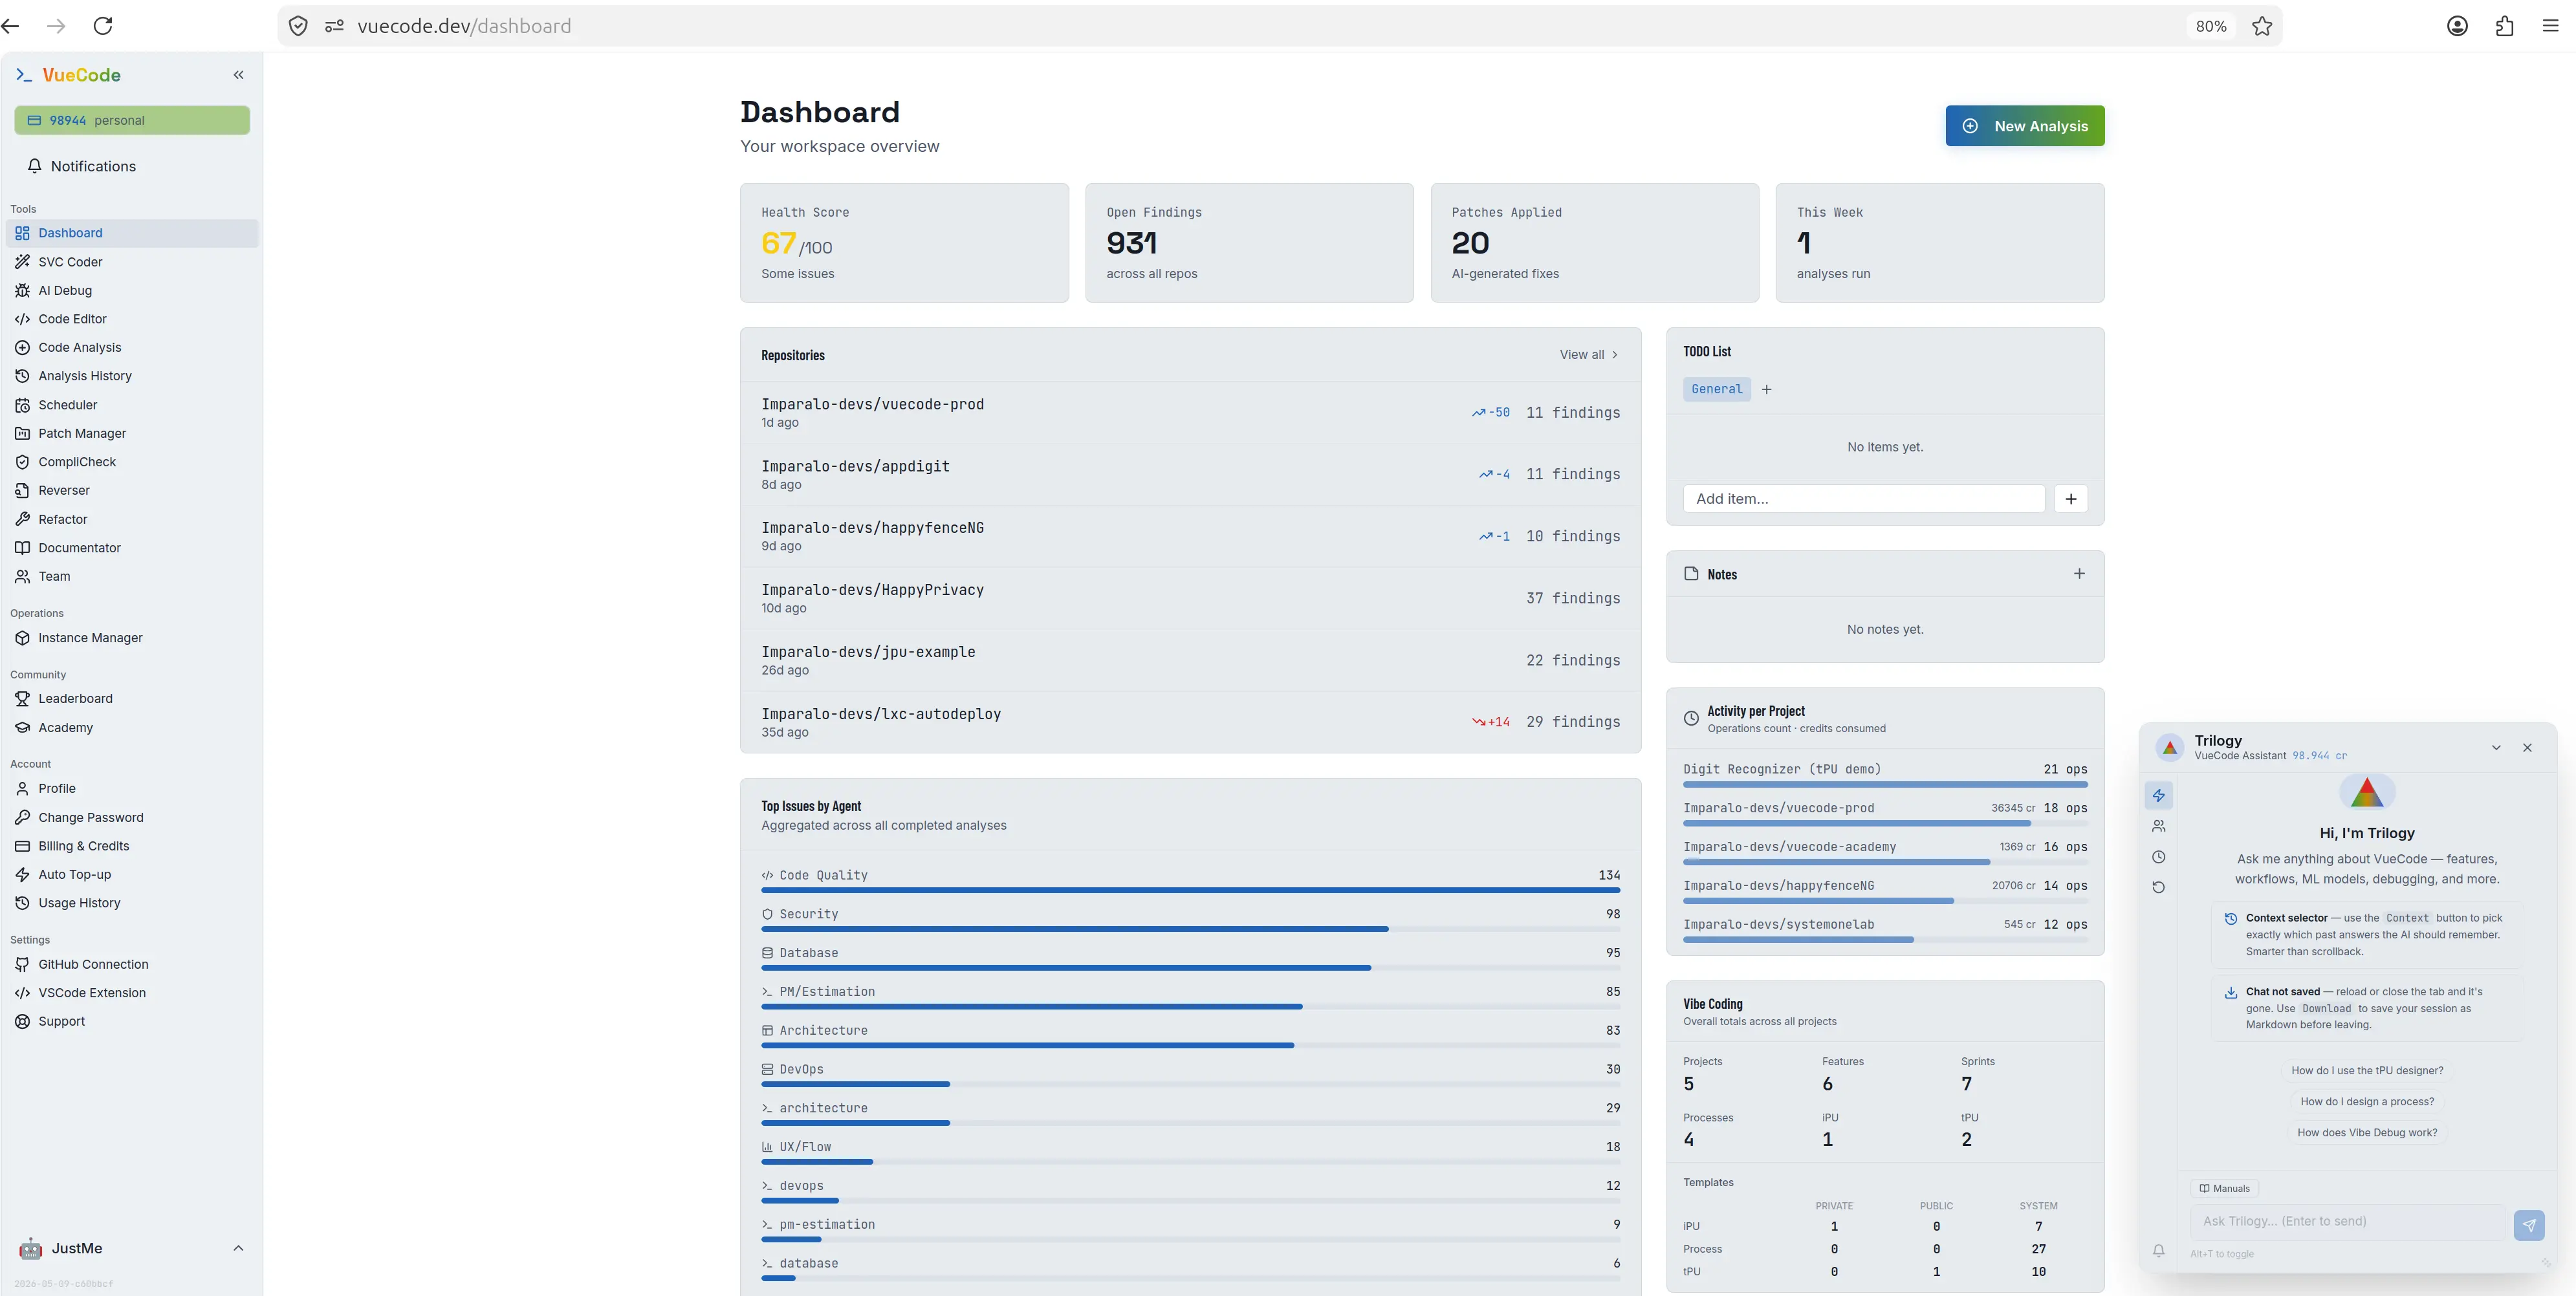Select the General tab in TODO List
Viewport: 2576px width, 1296px height.
click(1716, 389)
